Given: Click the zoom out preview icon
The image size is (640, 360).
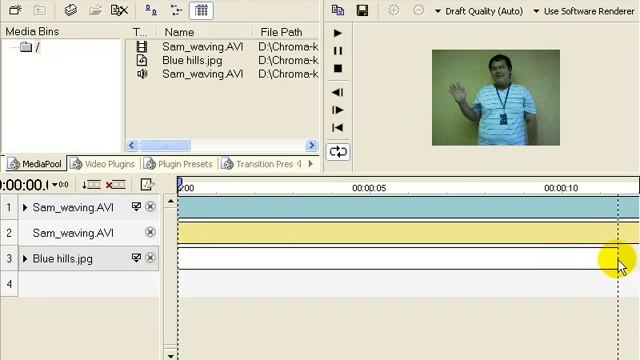Looking at the screenshot, I should 418,10.
